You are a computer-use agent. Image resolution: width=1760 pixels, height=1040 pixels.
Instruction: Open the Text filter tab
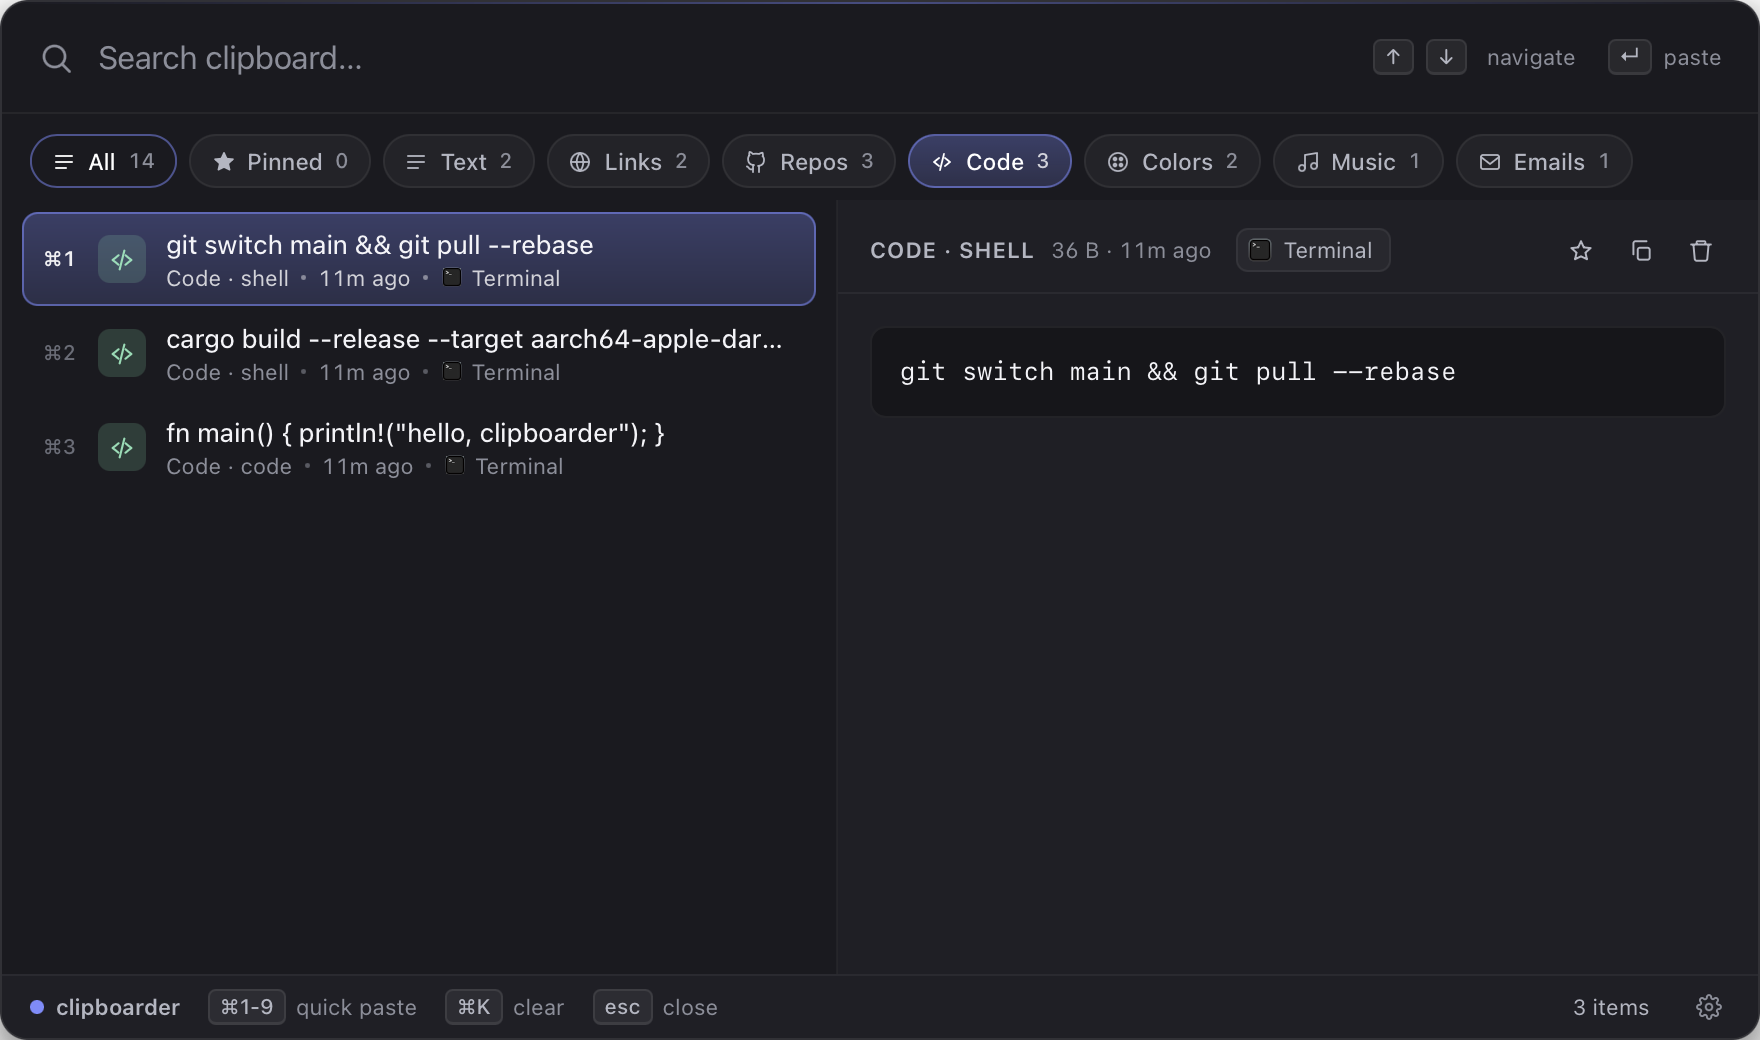pos(459,161)
